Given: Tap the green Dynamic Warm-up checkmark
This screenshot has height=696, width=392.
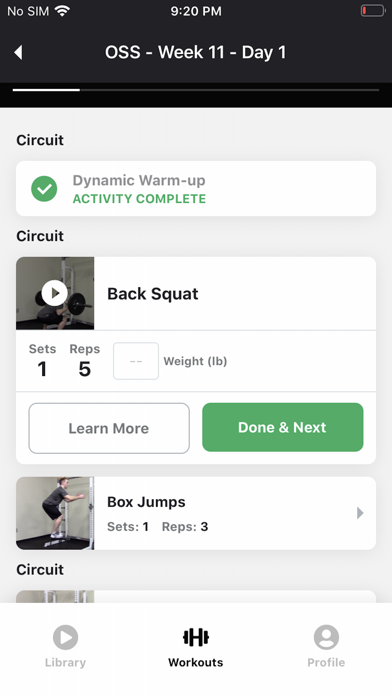Looking at the screenshot, I should click(x=44, y=189).
